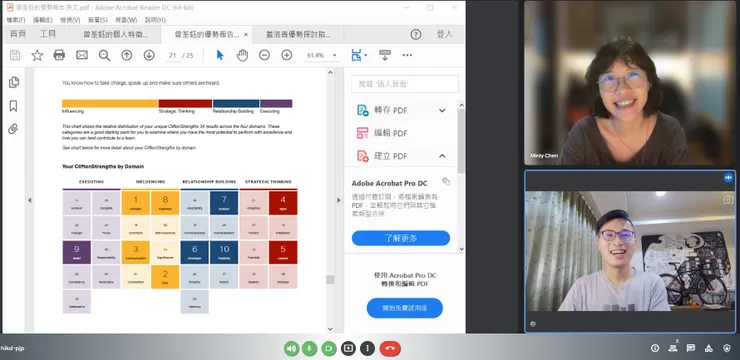The image size is (740, 360).
Task: Switch to the 蓋洛普優勢探討指 document tab
Action: 298,34
